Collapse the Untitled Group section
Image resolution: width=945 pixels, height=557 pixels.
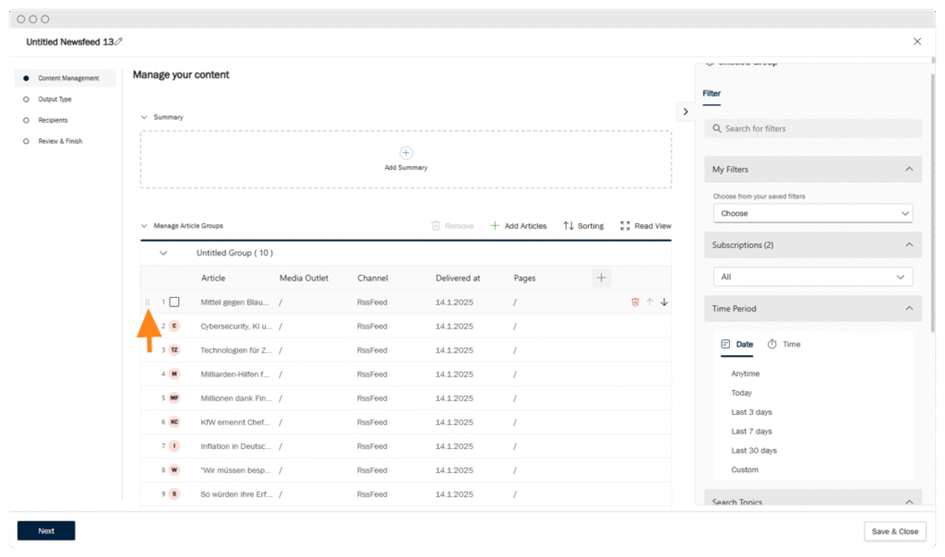164,253
